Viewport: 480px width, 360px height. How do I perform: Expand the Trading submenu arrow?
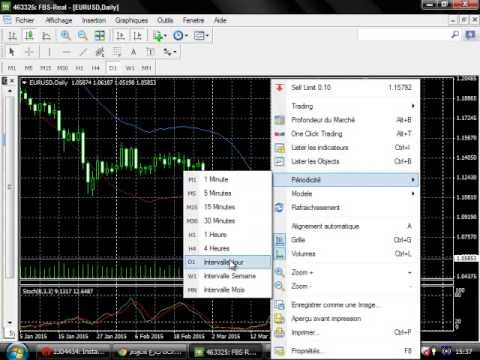click(413, 106)
